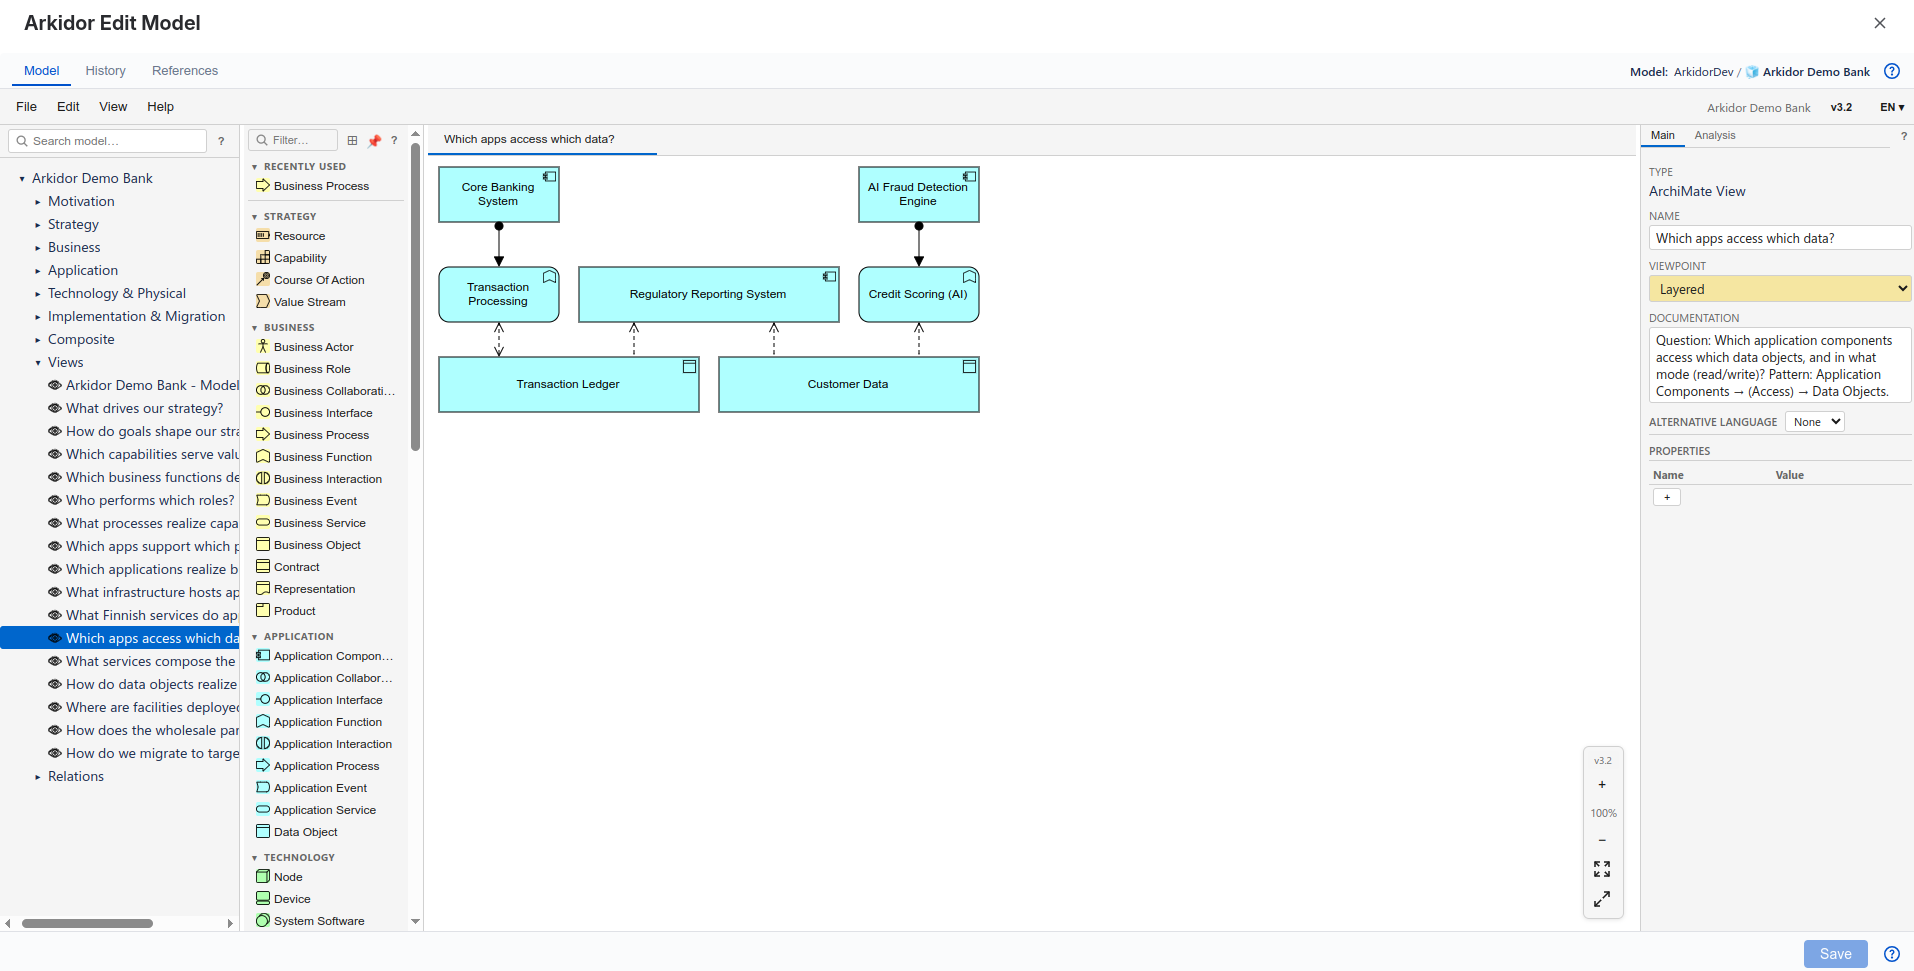Click the pin icon in the palette toolbar
This screenshot has width=1914, height=971.
click(x=374, y=141)
